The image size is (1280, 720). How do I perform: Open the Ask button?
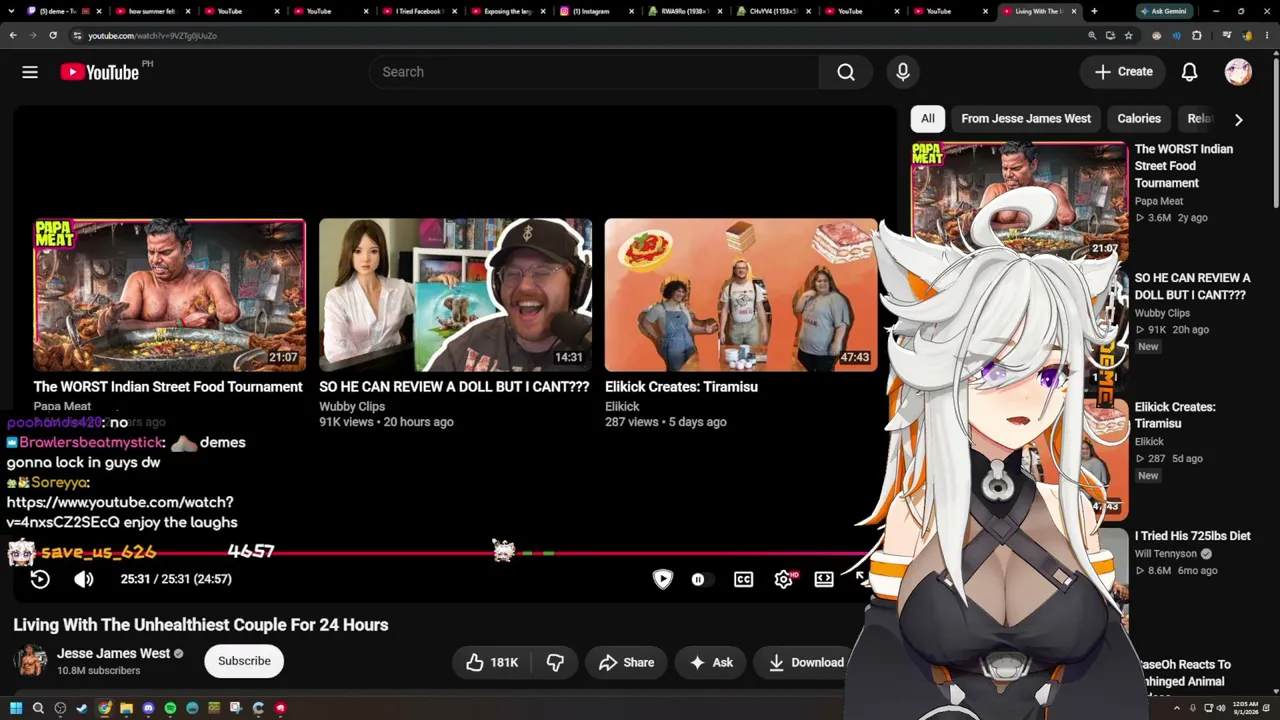pyautogui.click(x=712, y=662)
